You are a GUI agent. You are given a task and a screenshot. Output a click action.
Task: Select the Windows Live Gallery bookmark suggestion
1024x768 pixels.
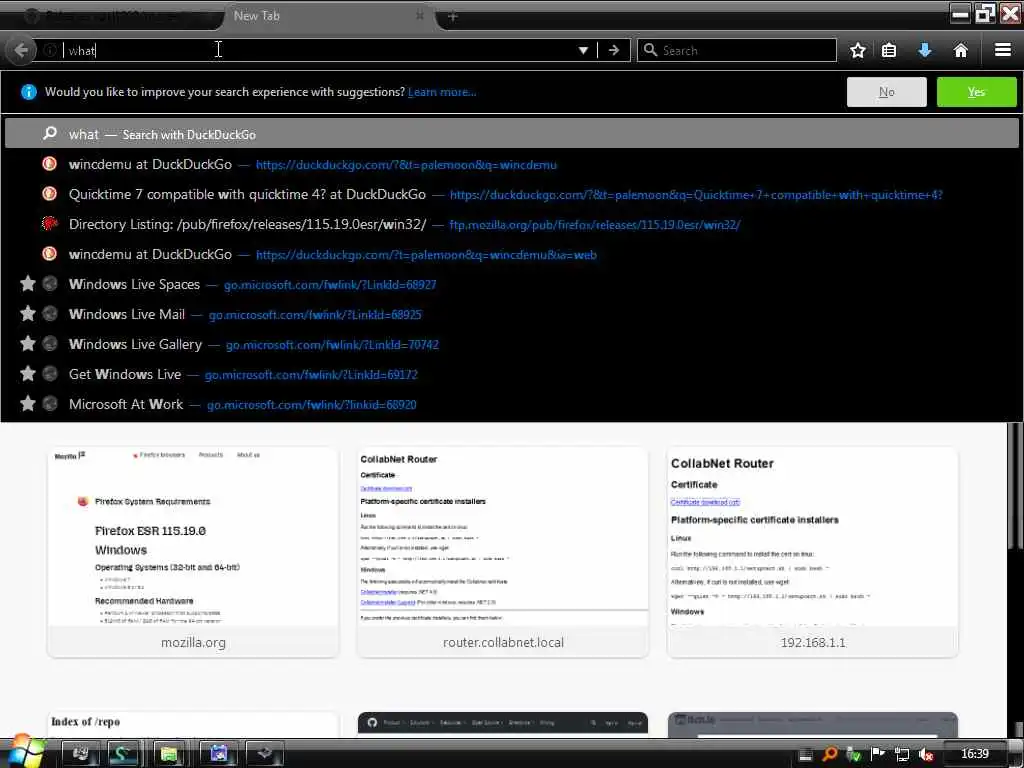click(512, 345)
